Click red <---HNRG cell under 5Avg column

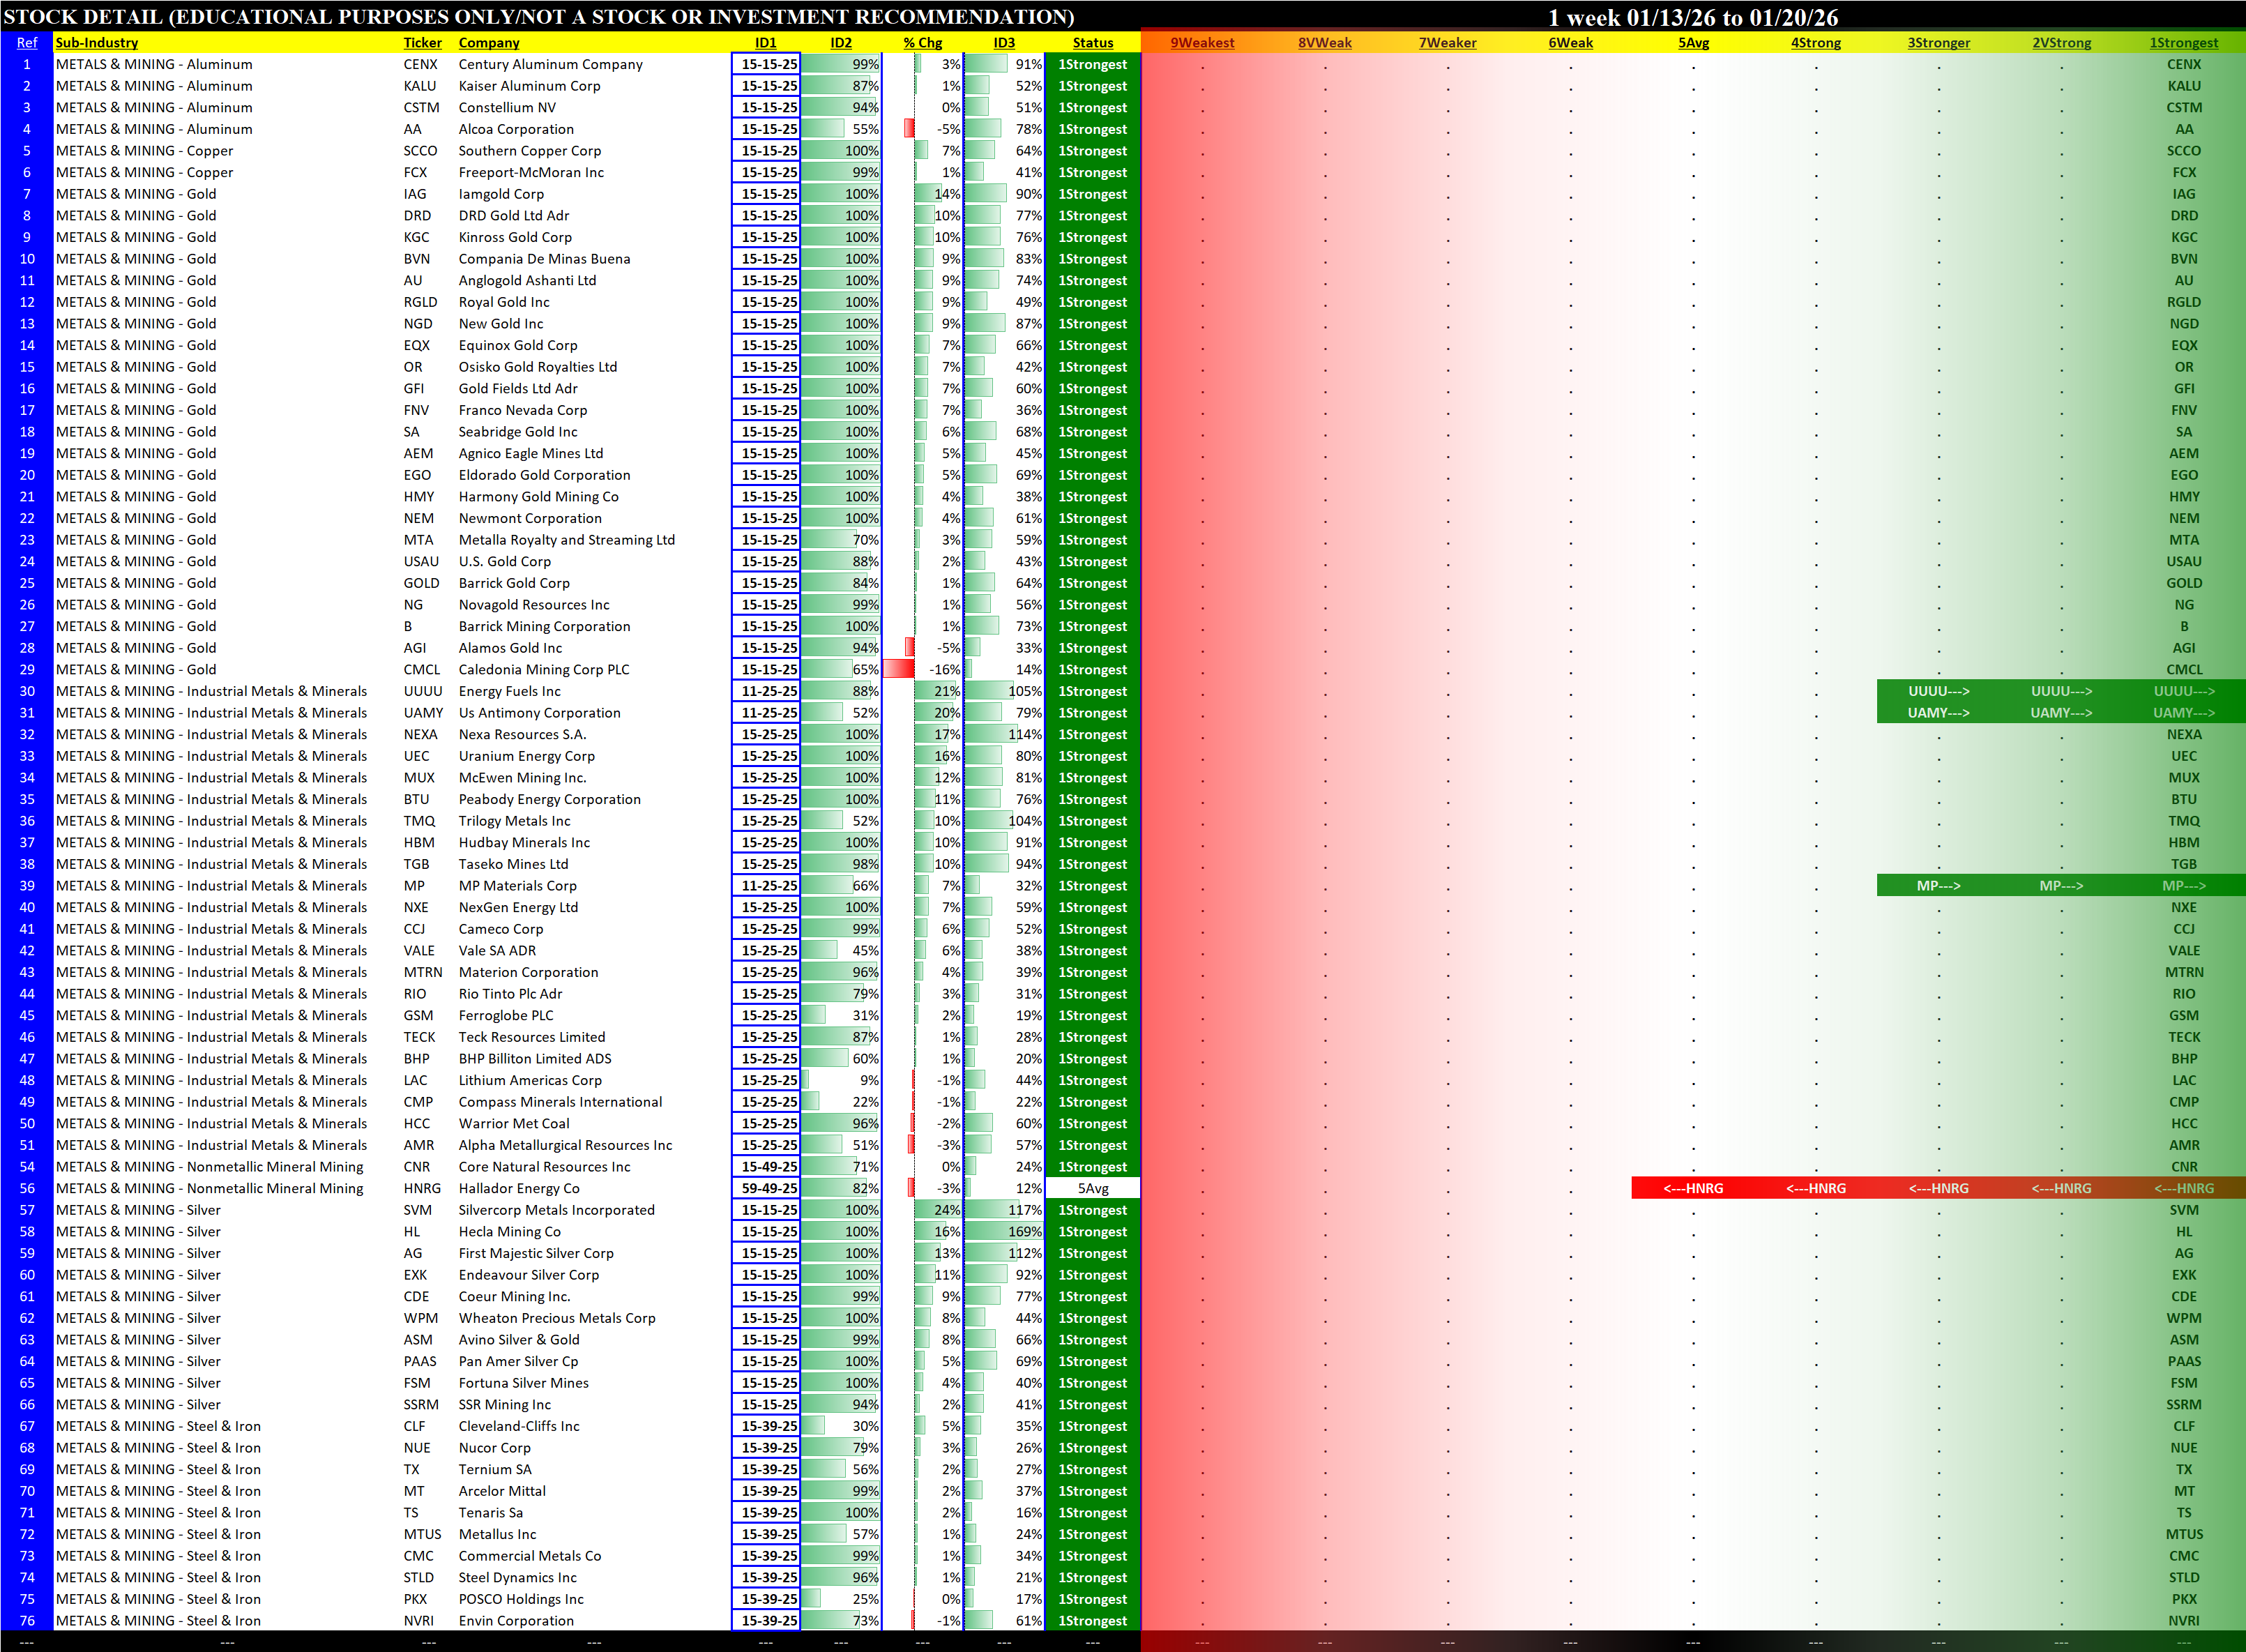[x=1693, y=1188]
